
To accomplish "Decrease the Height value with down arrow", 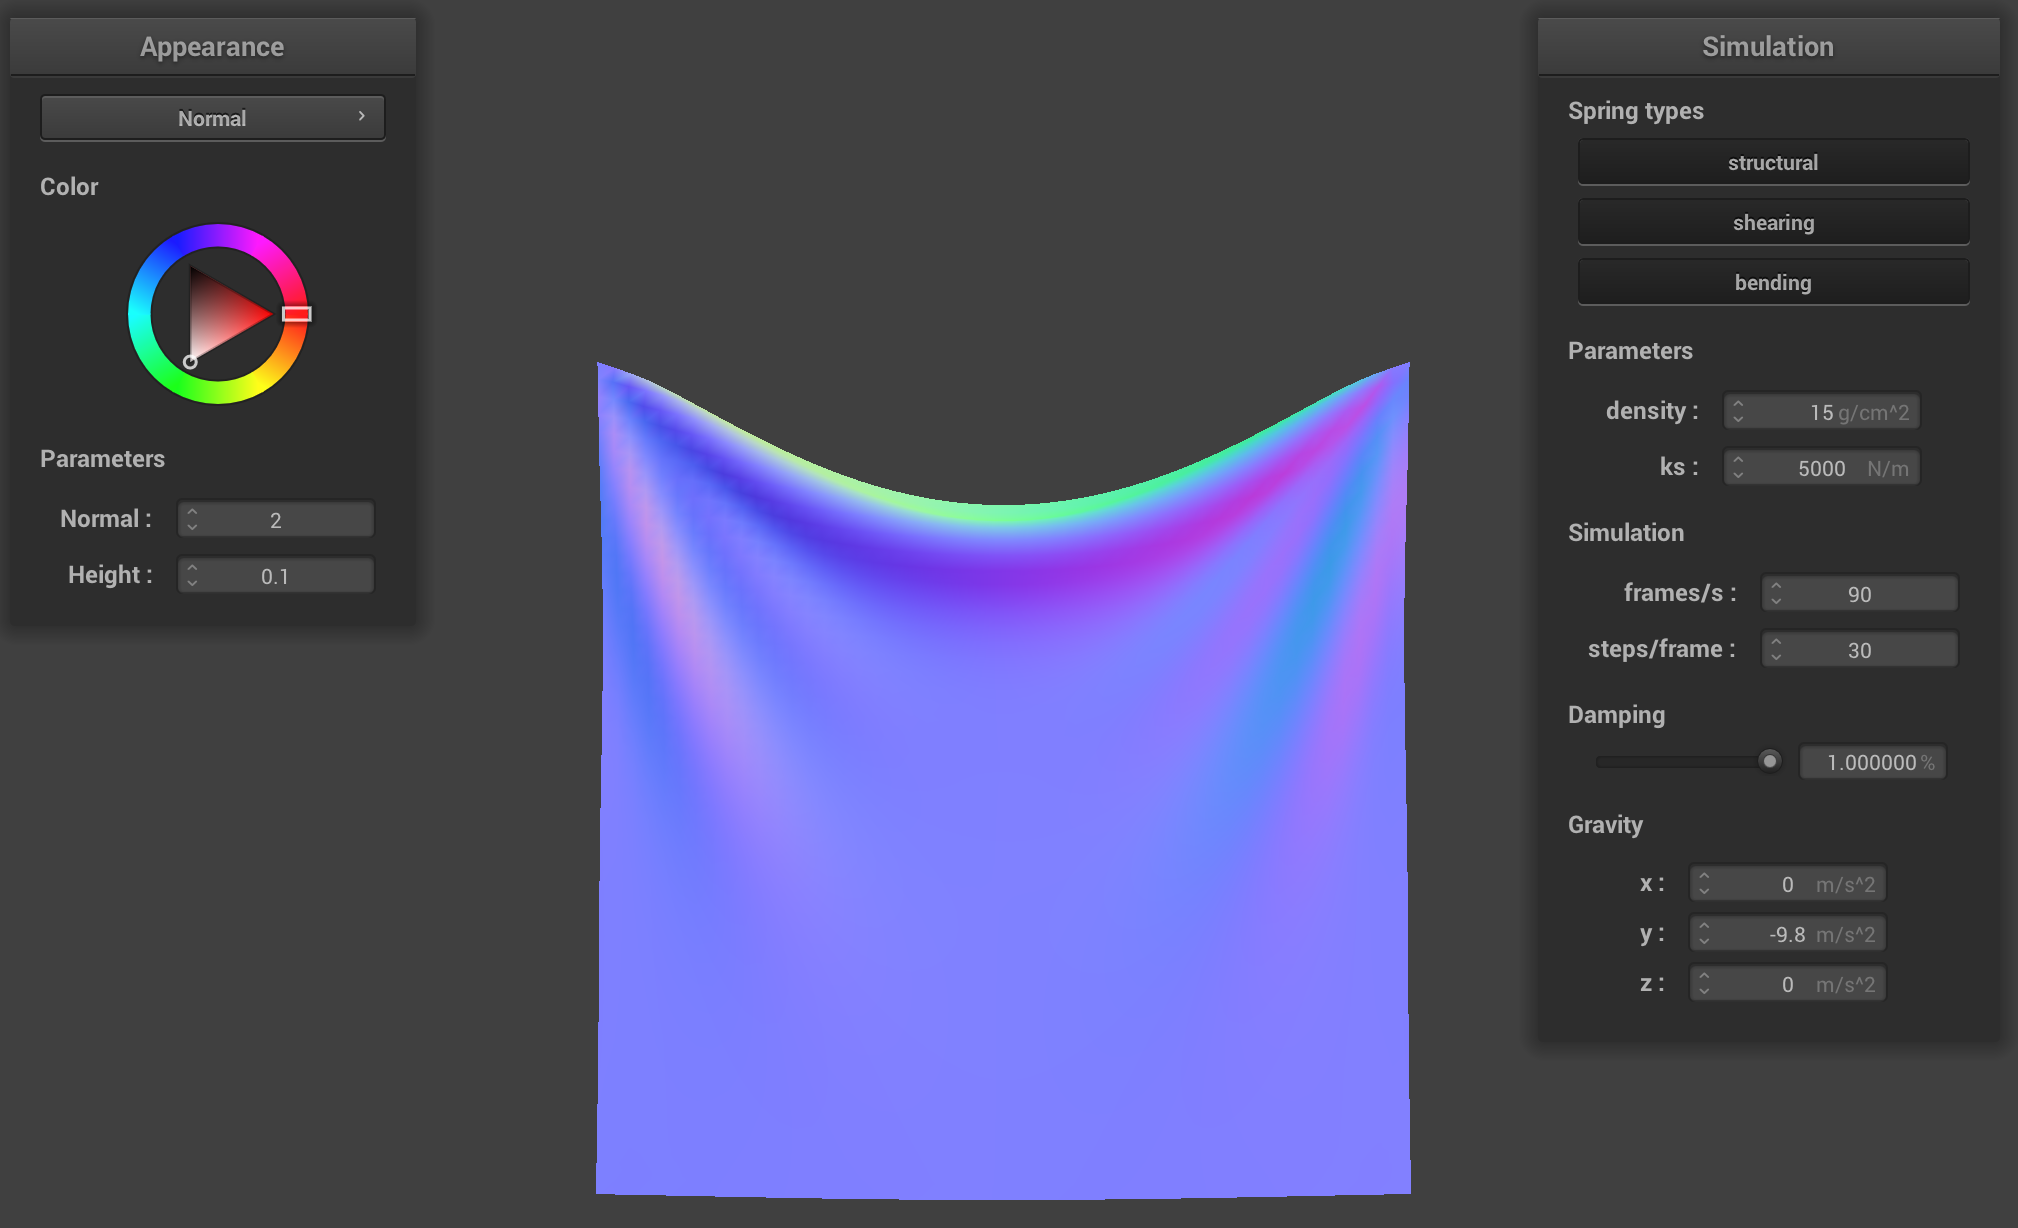I will [x=192, y=582].
